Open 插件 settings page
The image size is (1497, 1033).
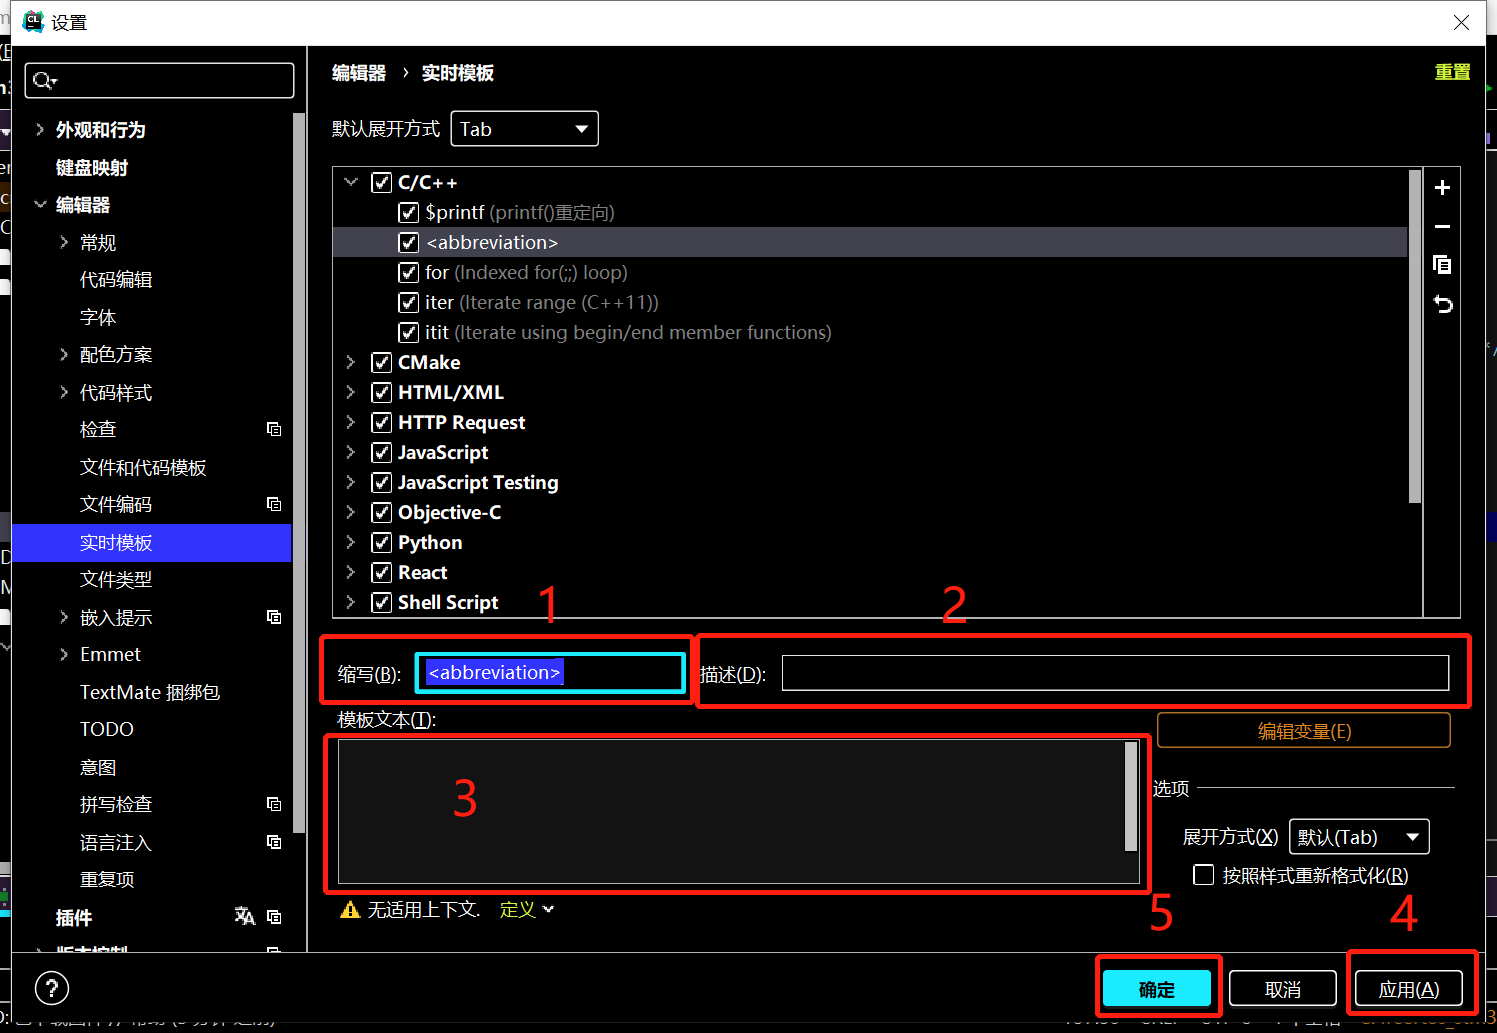tap(74, 917)
